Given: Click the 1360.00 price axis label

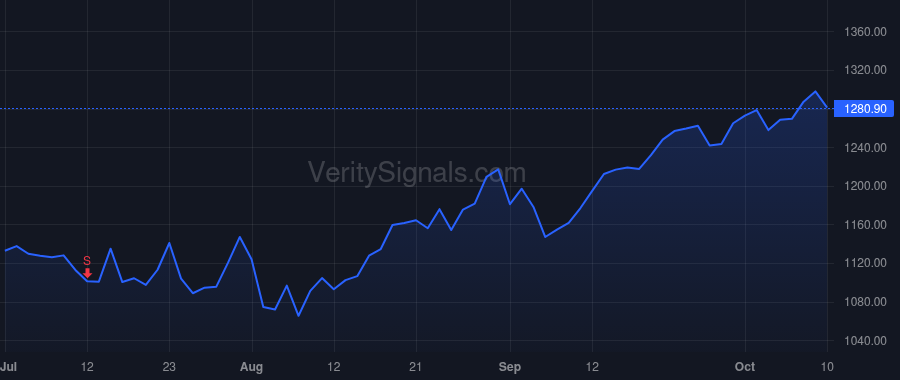Looking at the screenshot, I should 866,32.
